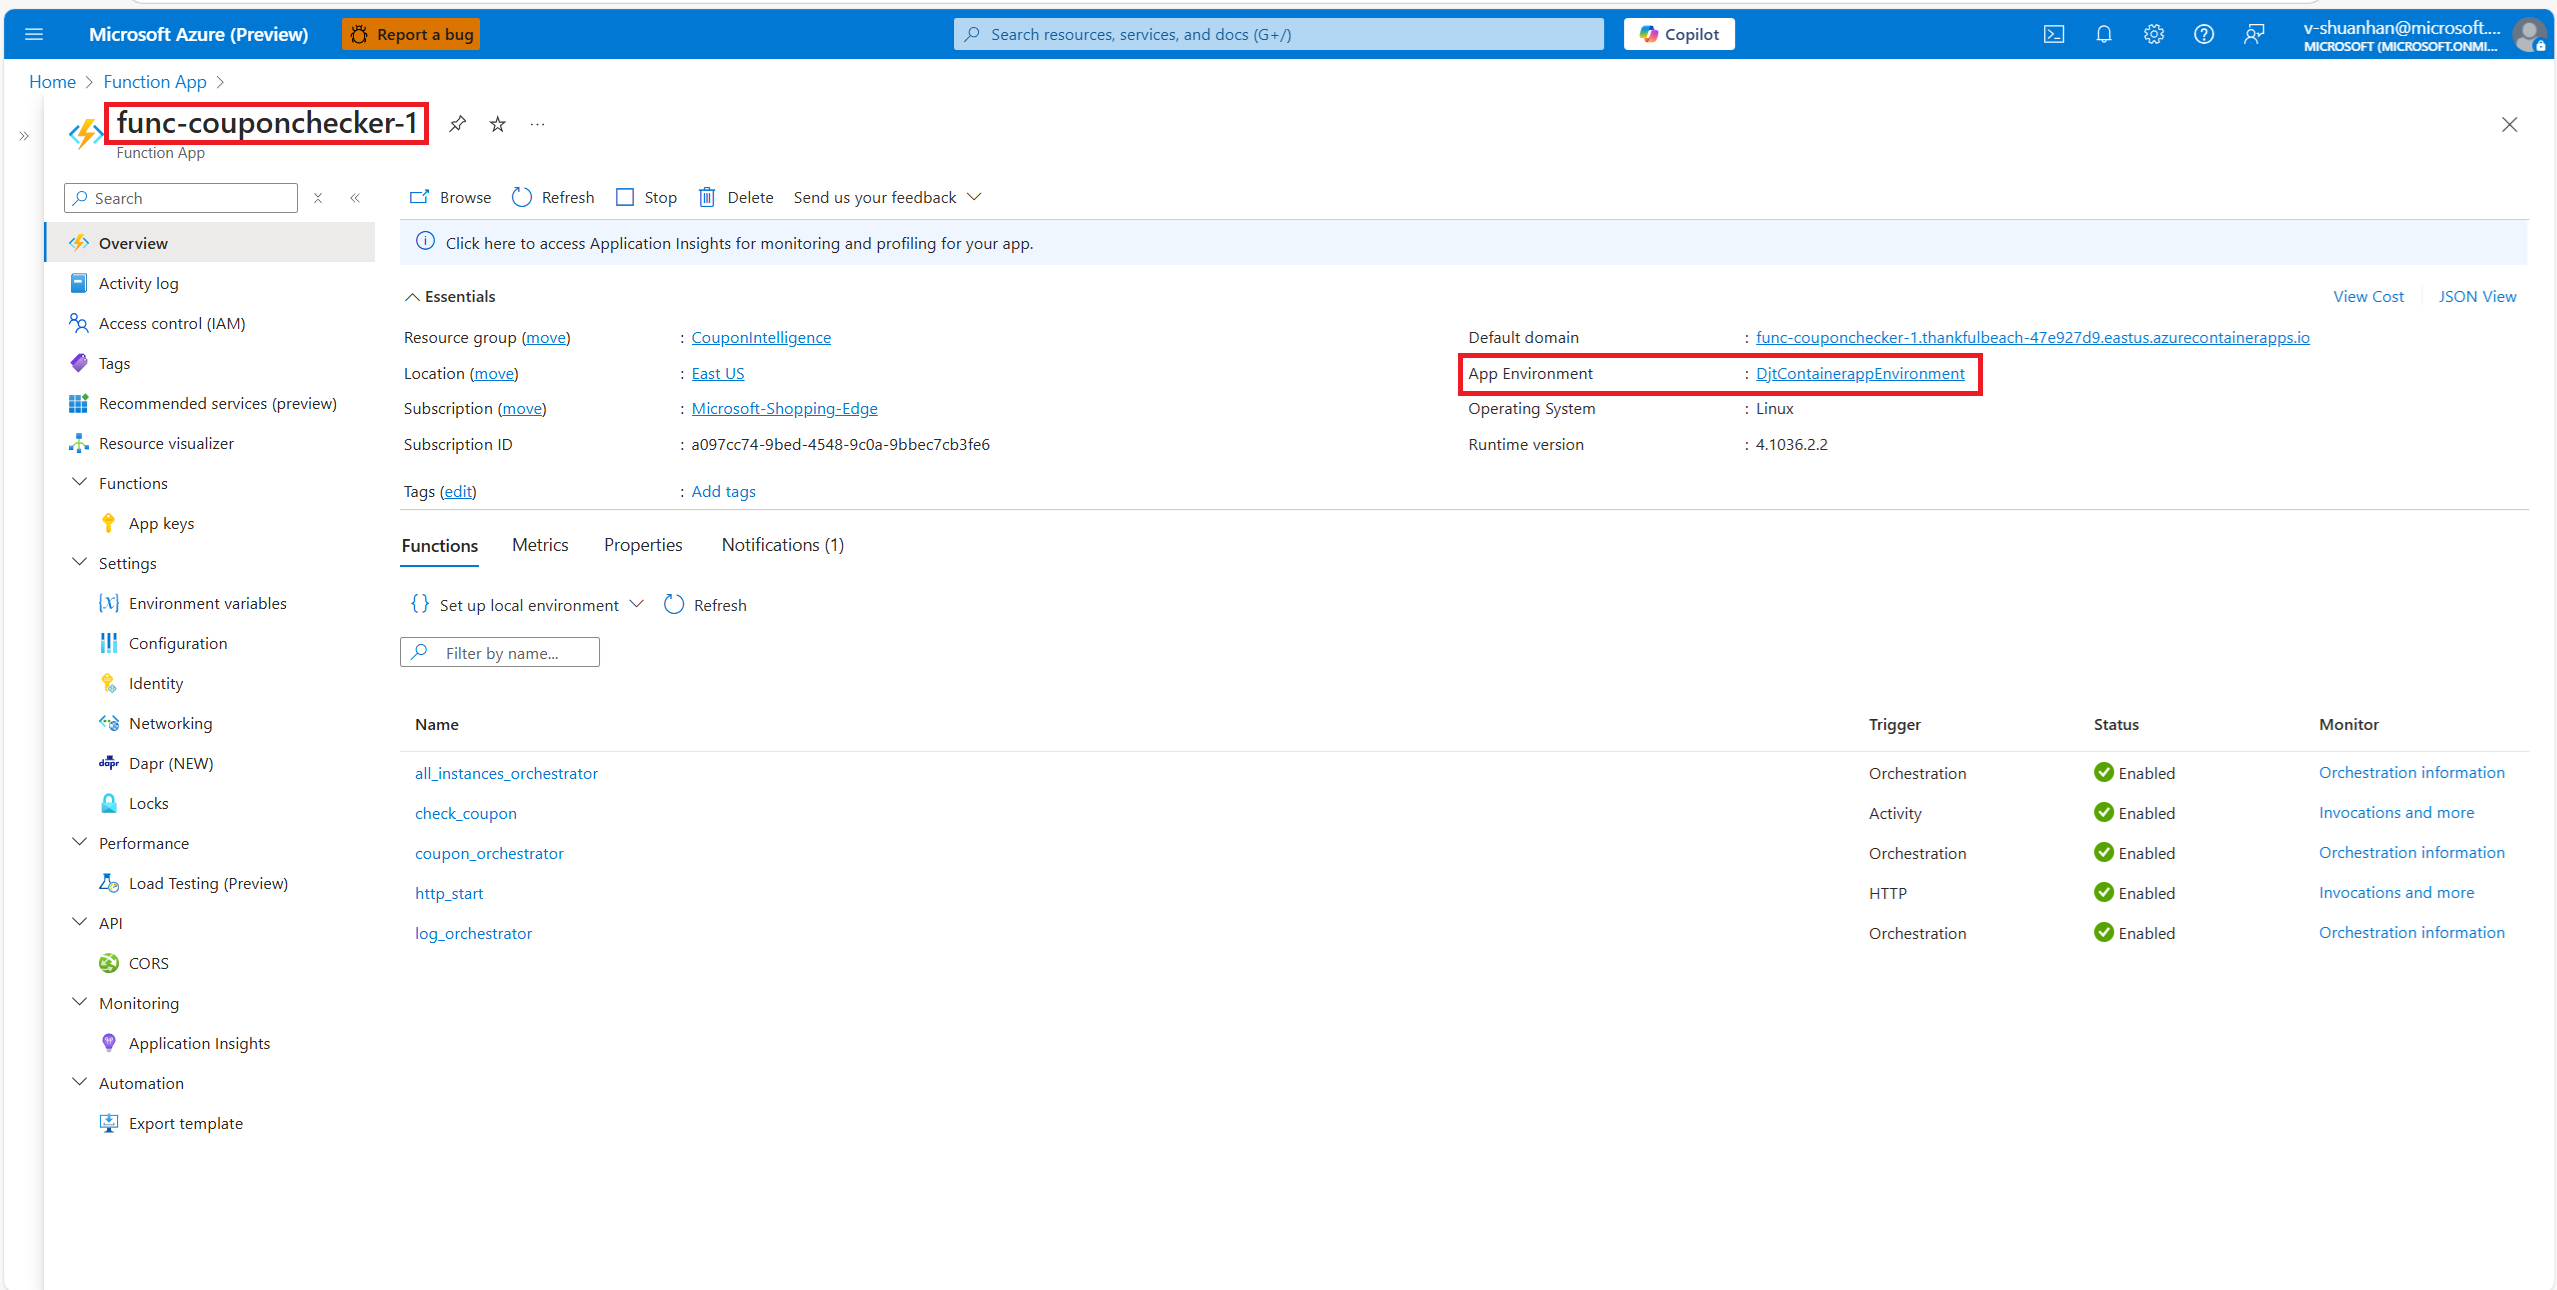Close the Function App blade
2557x1290 pixels.
(2509, 124)
